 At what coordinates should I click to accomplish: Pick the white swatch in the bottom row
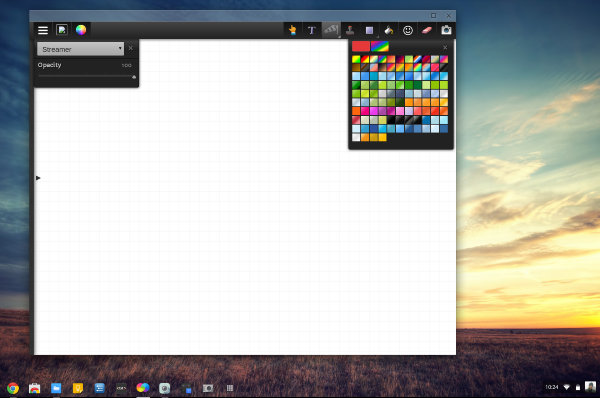356,137
